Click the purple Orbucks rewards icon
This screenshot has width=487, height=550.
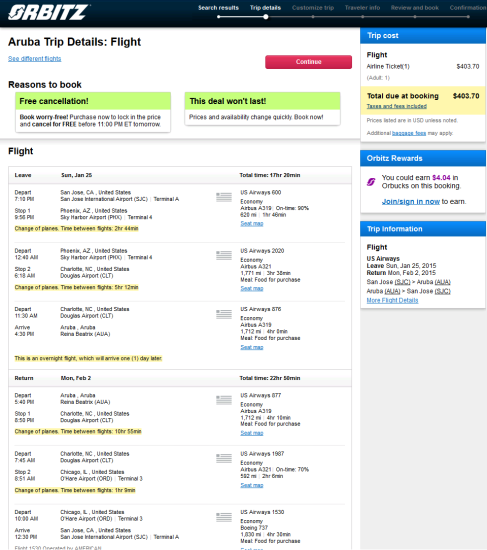tap(371, 182)
